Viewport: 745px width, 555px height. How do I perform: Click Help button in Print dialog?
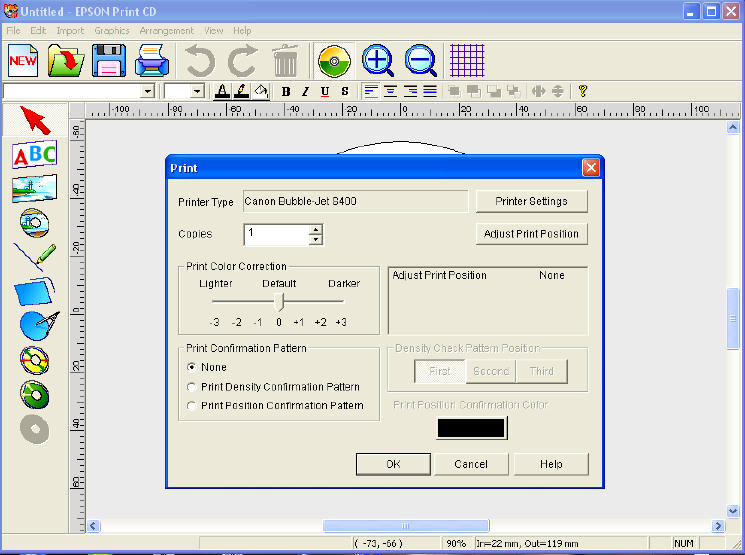(x=551, y=464)
